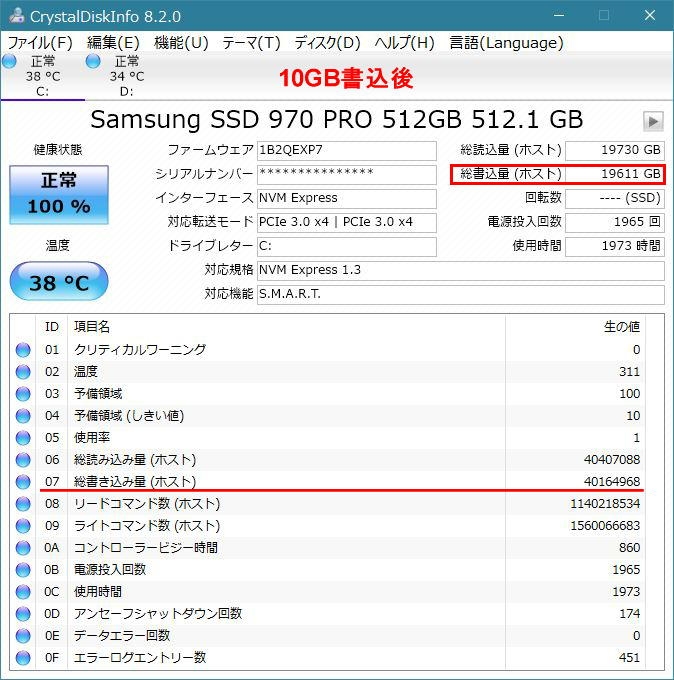Click the Samsung SSD 970 PRO model title
The image size is (674, 680).
pos(337,119)
